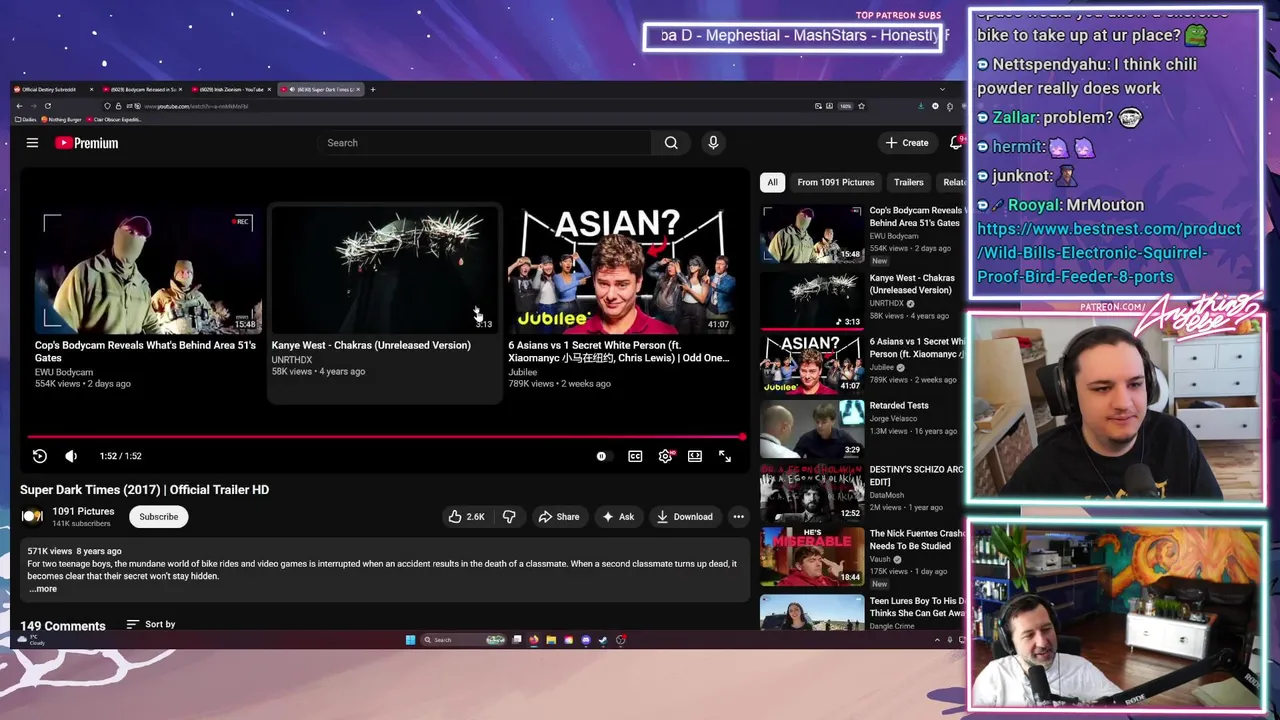This screenshot has height=720, width=1280.
Task: Click the search magnifier button
Action: coord(671,143)
